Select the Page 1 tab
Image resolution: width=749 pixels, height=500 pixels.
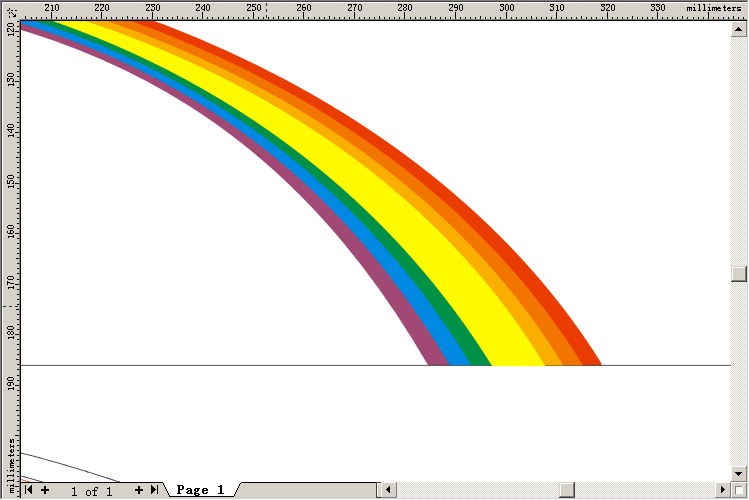[200, 490]
